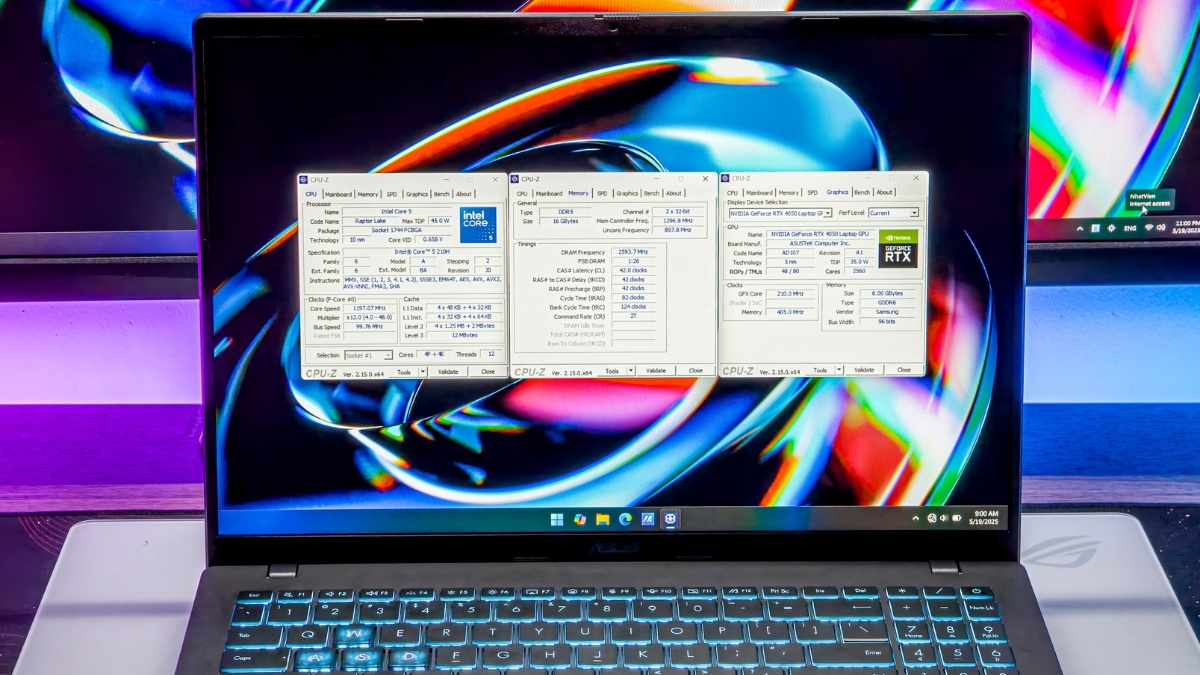Viewport: 1200px width, 675px height.
Task: Click the Intel Core 5 logo badge
Action: (x=479, y=225)
